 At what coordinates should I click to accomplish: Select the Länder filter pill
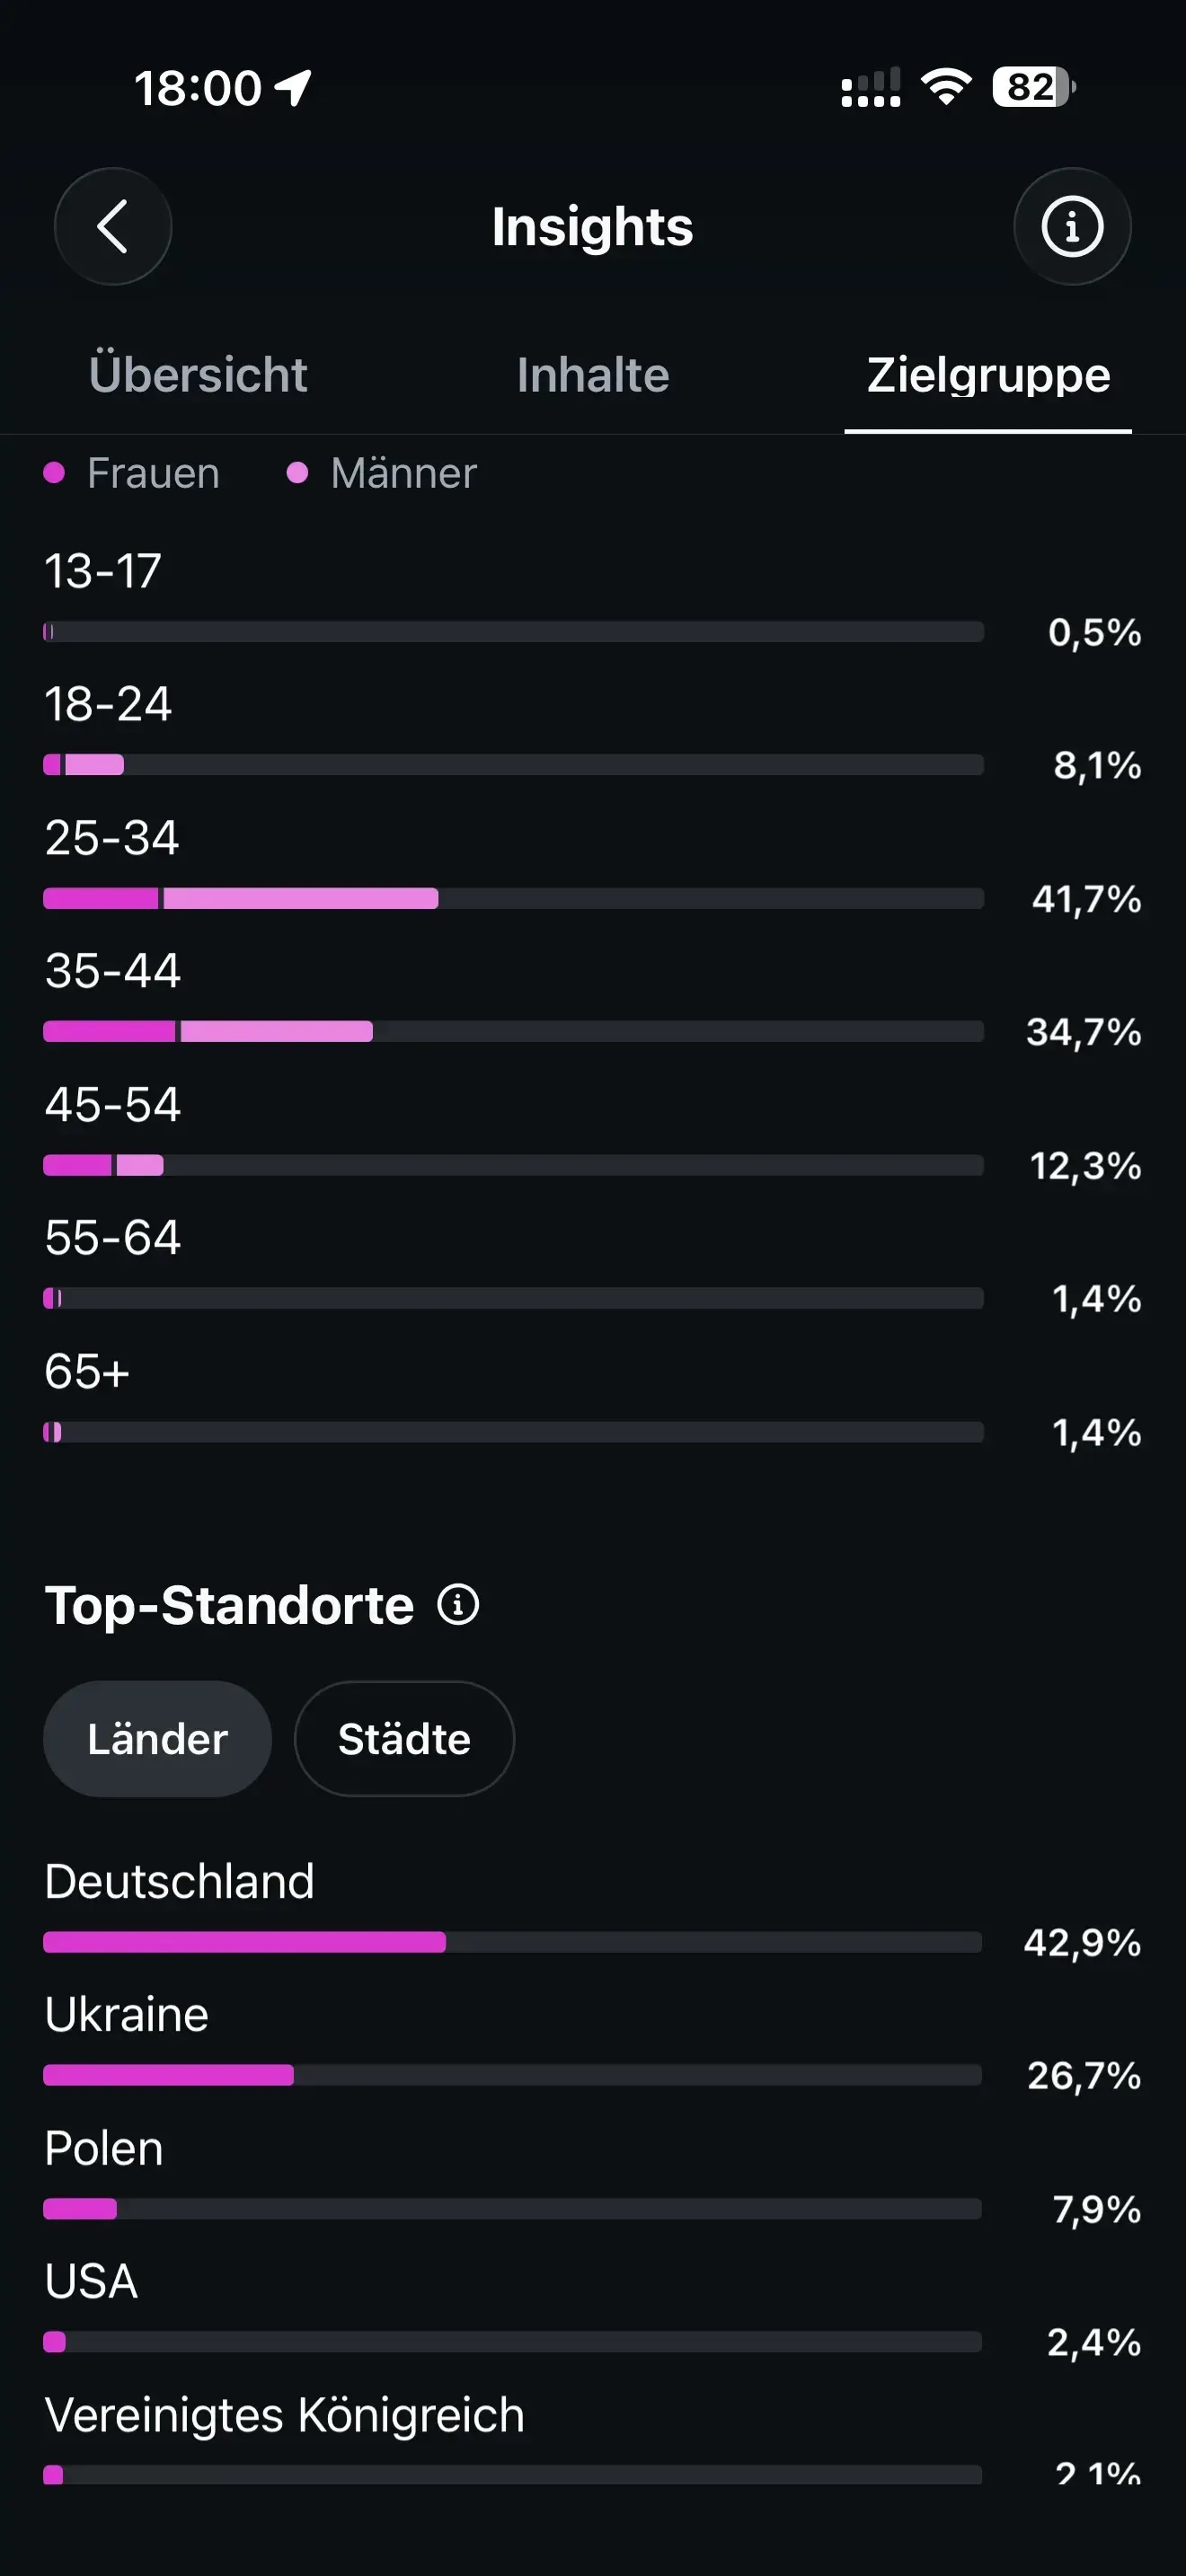[157, 1739]
